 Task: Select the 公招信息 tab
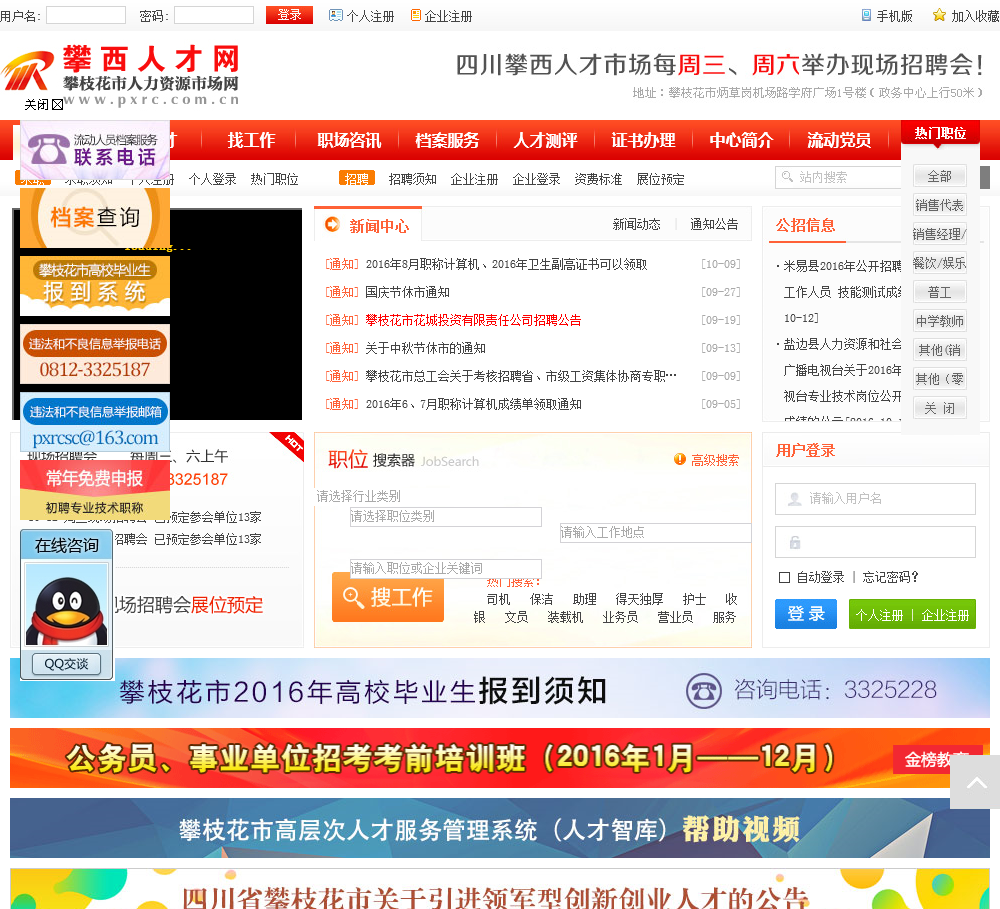click(805, 225)
